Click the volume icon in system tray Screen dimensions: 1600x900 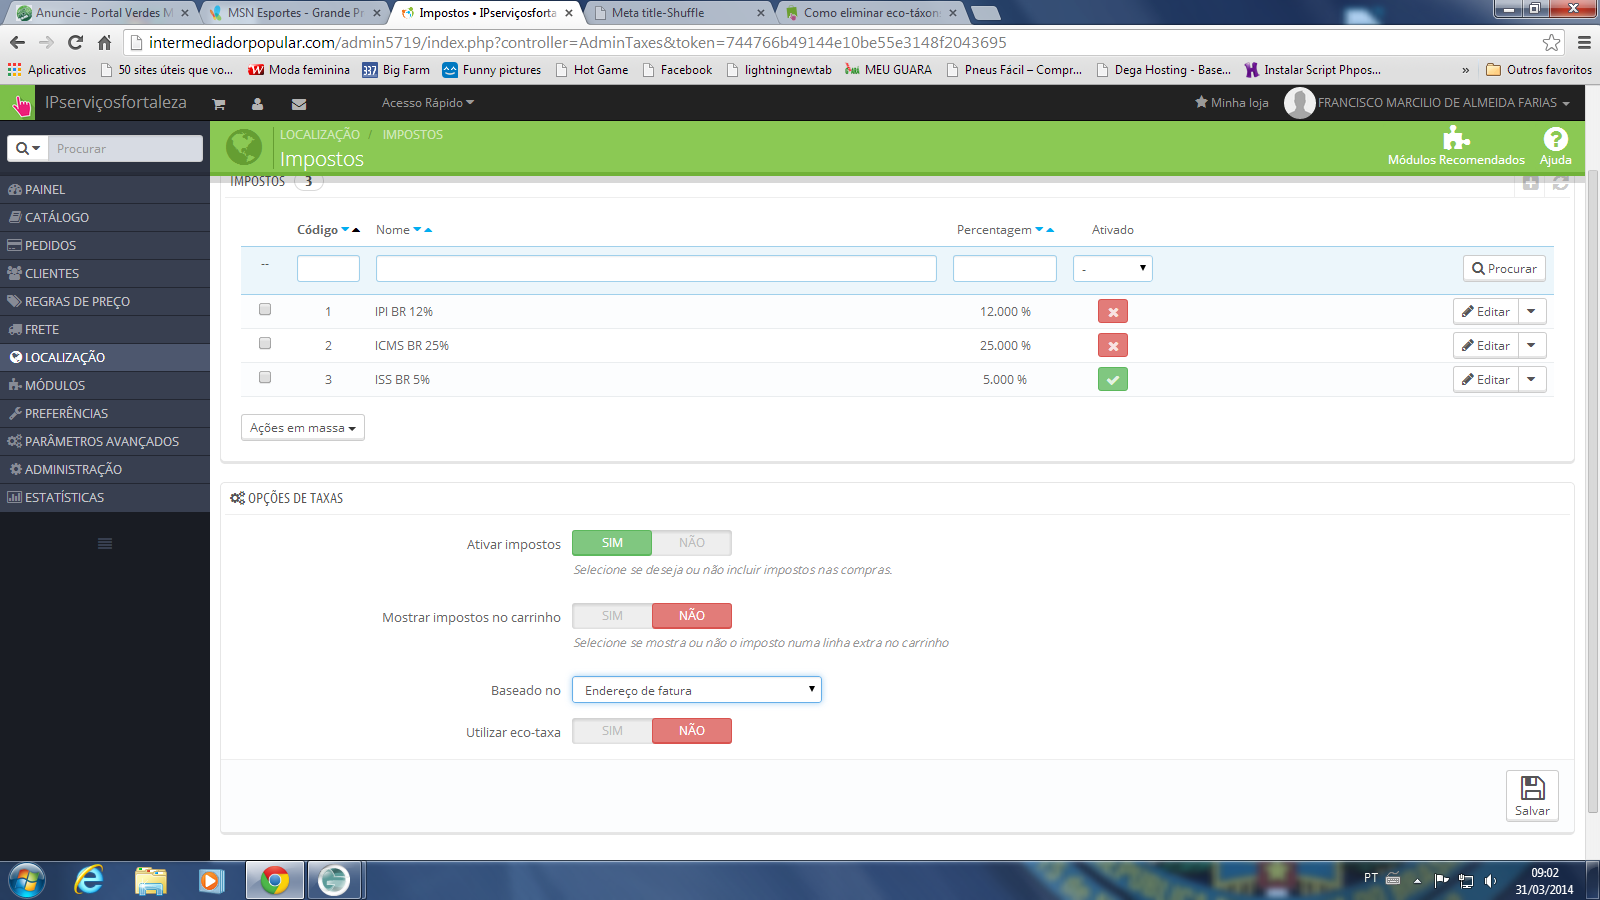coord(1490,881)
